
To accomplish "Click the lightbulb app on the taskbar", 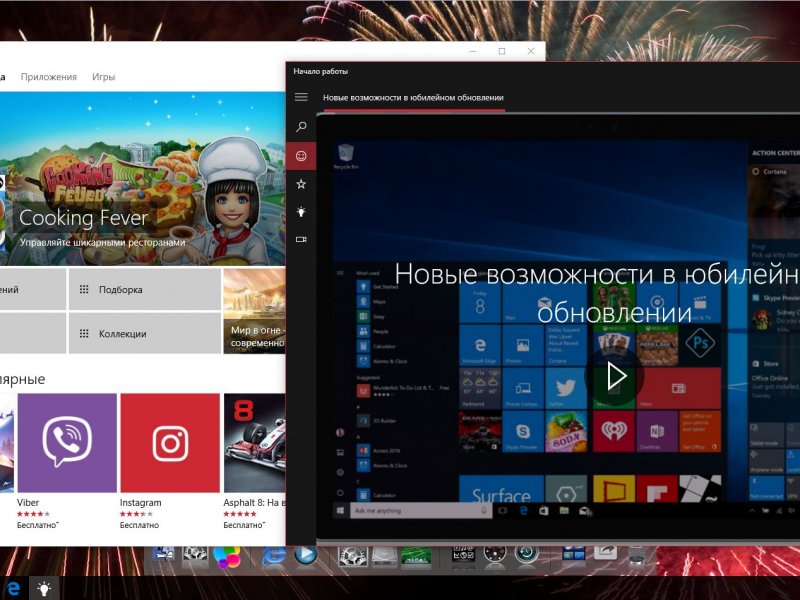I will click(44, 589).
